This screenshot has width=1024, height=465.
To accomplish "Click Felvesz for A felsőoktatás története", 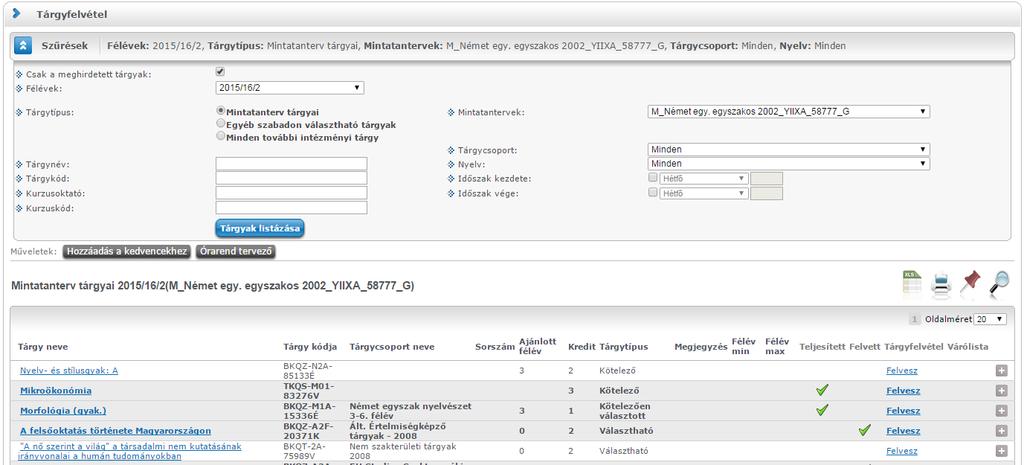I will click(x=903, y=431).
